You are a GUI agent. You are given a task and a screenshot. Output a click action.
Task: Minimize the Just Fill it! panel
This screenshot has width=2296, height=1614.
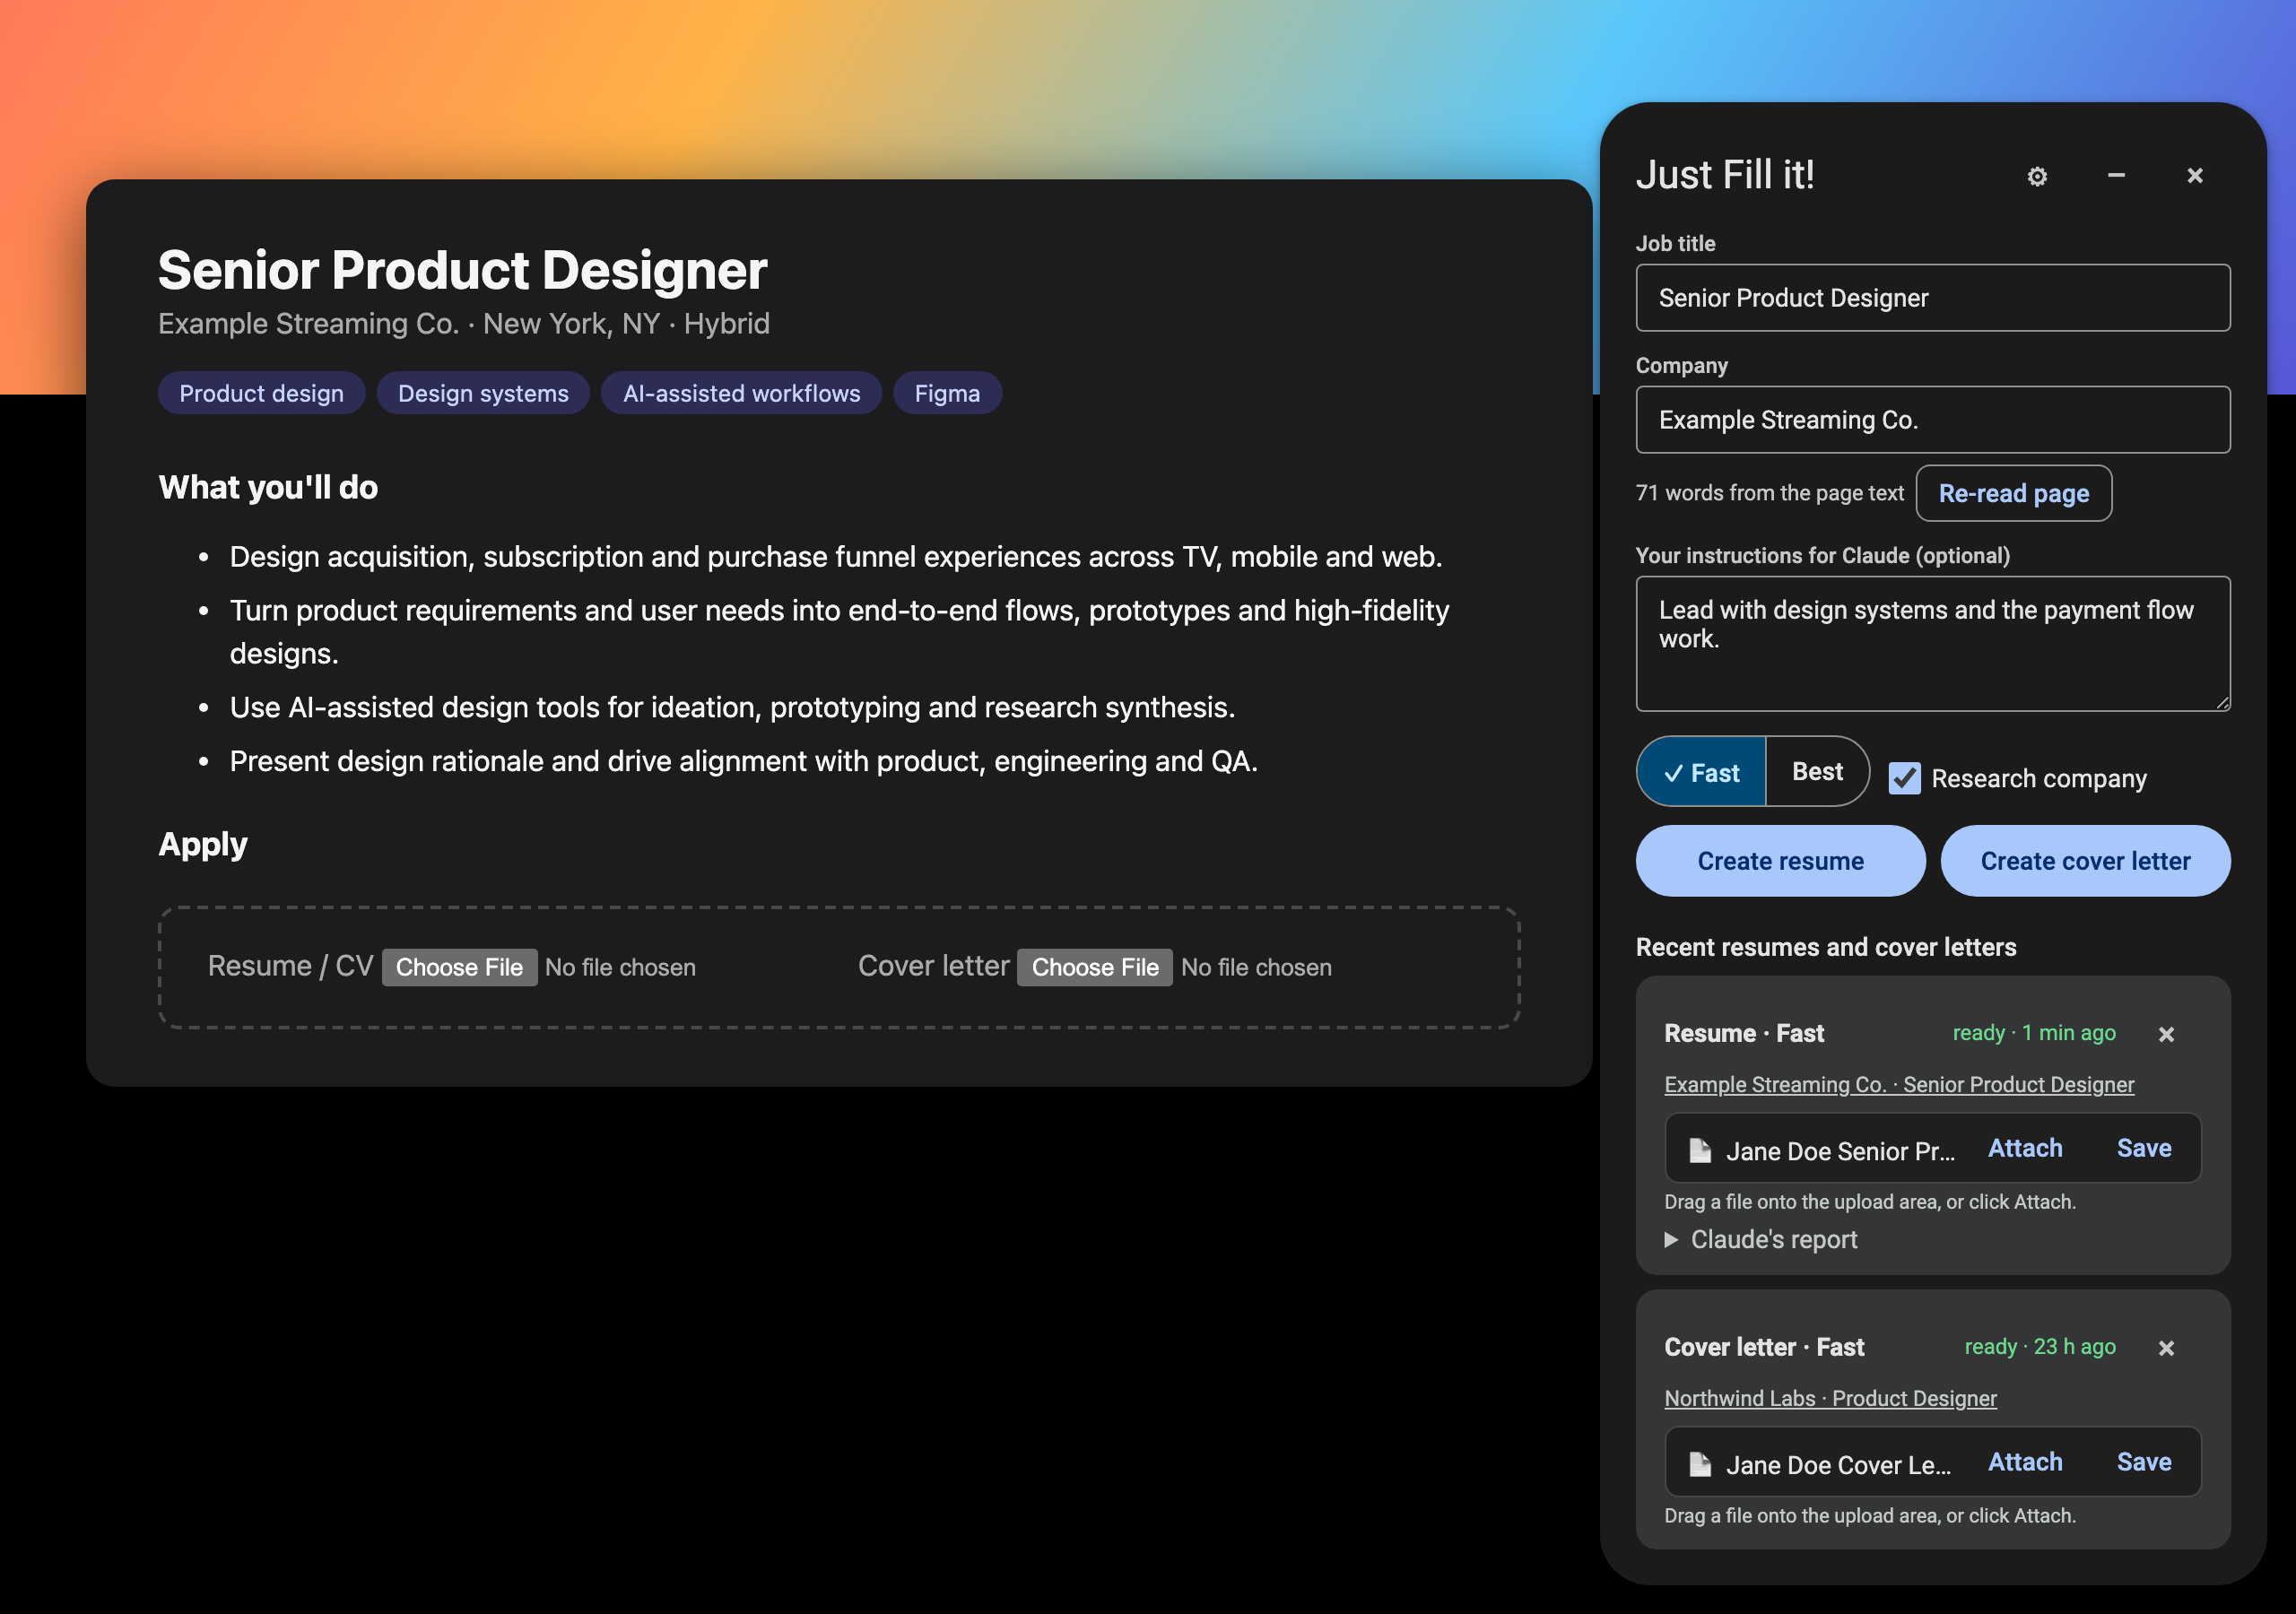tap(2116, 176)
